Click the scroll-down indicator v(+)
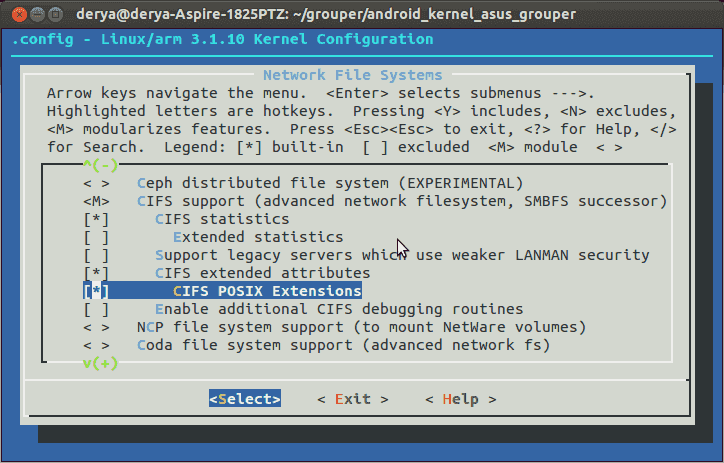724x463 pixels. click(100, 363)
